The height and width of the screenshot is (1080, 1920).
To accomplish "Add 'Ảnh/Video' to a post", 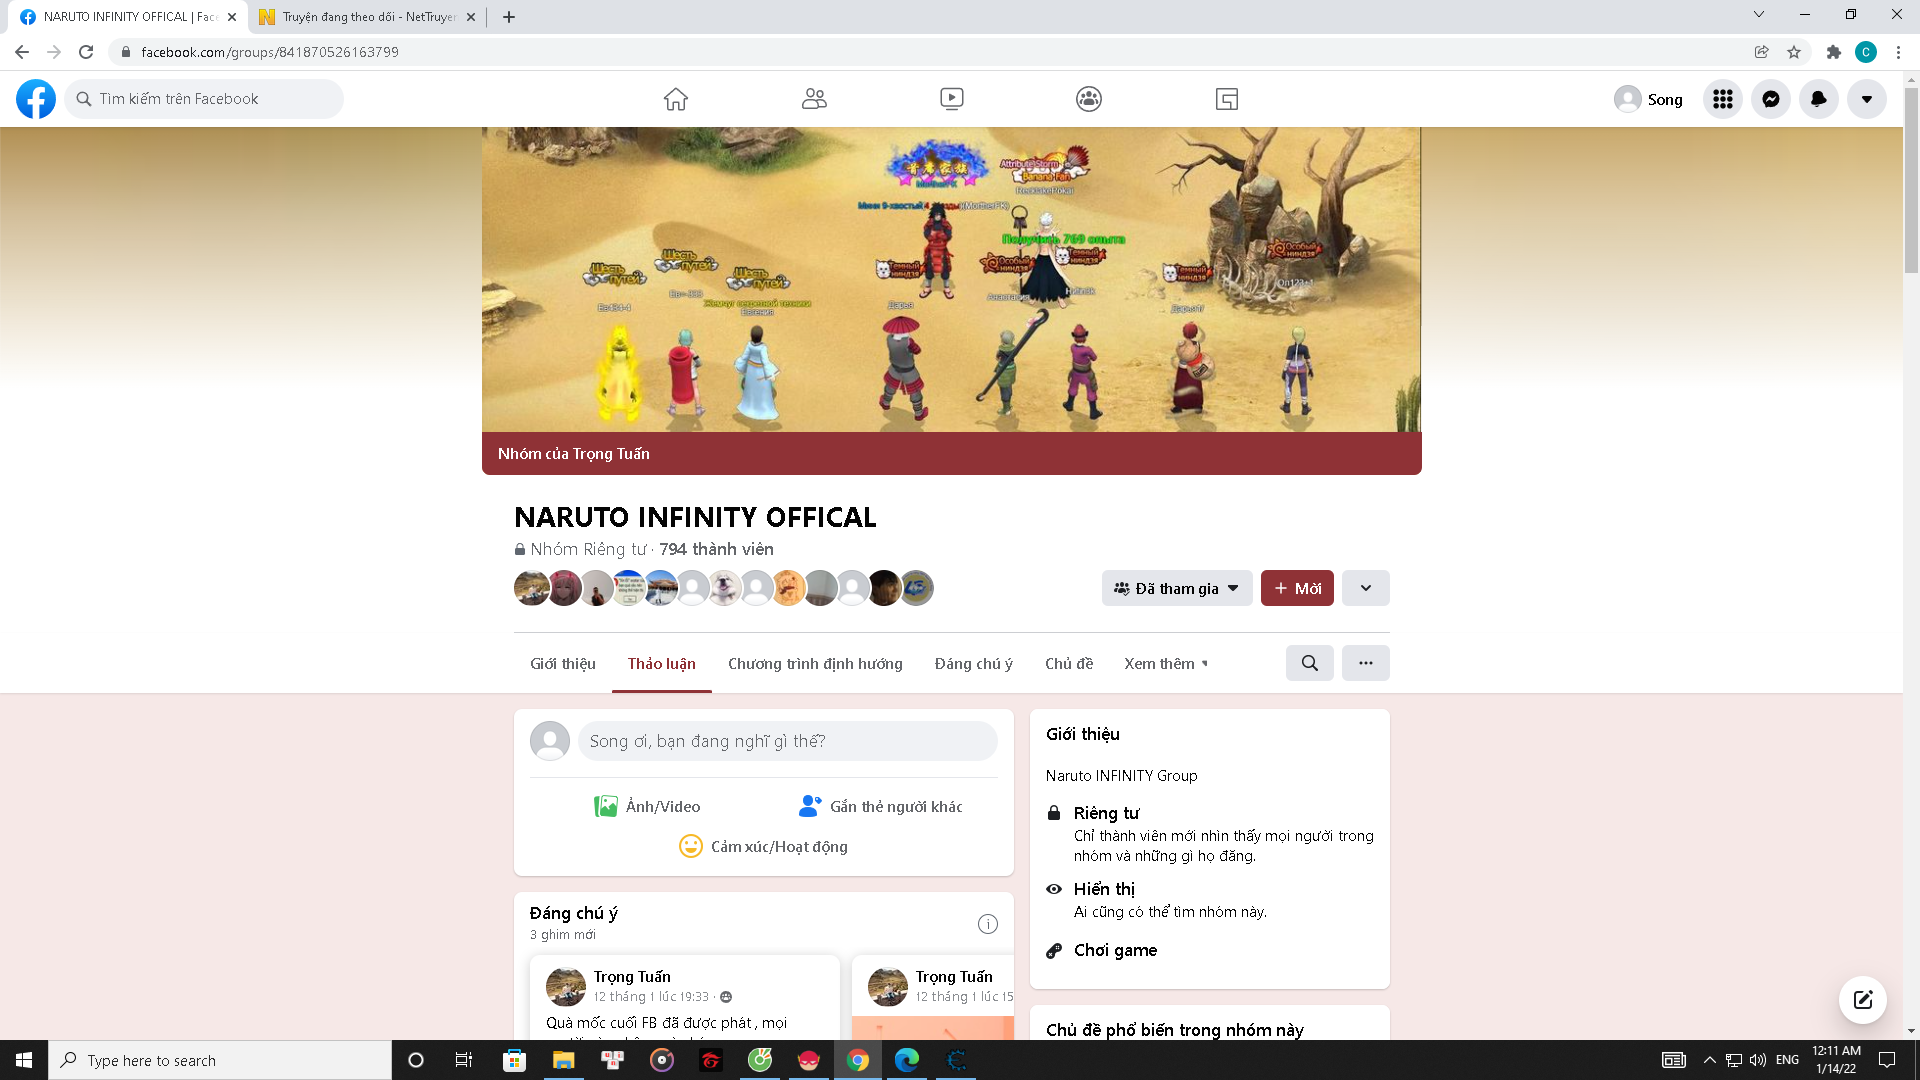I will [x=647, y=806].
